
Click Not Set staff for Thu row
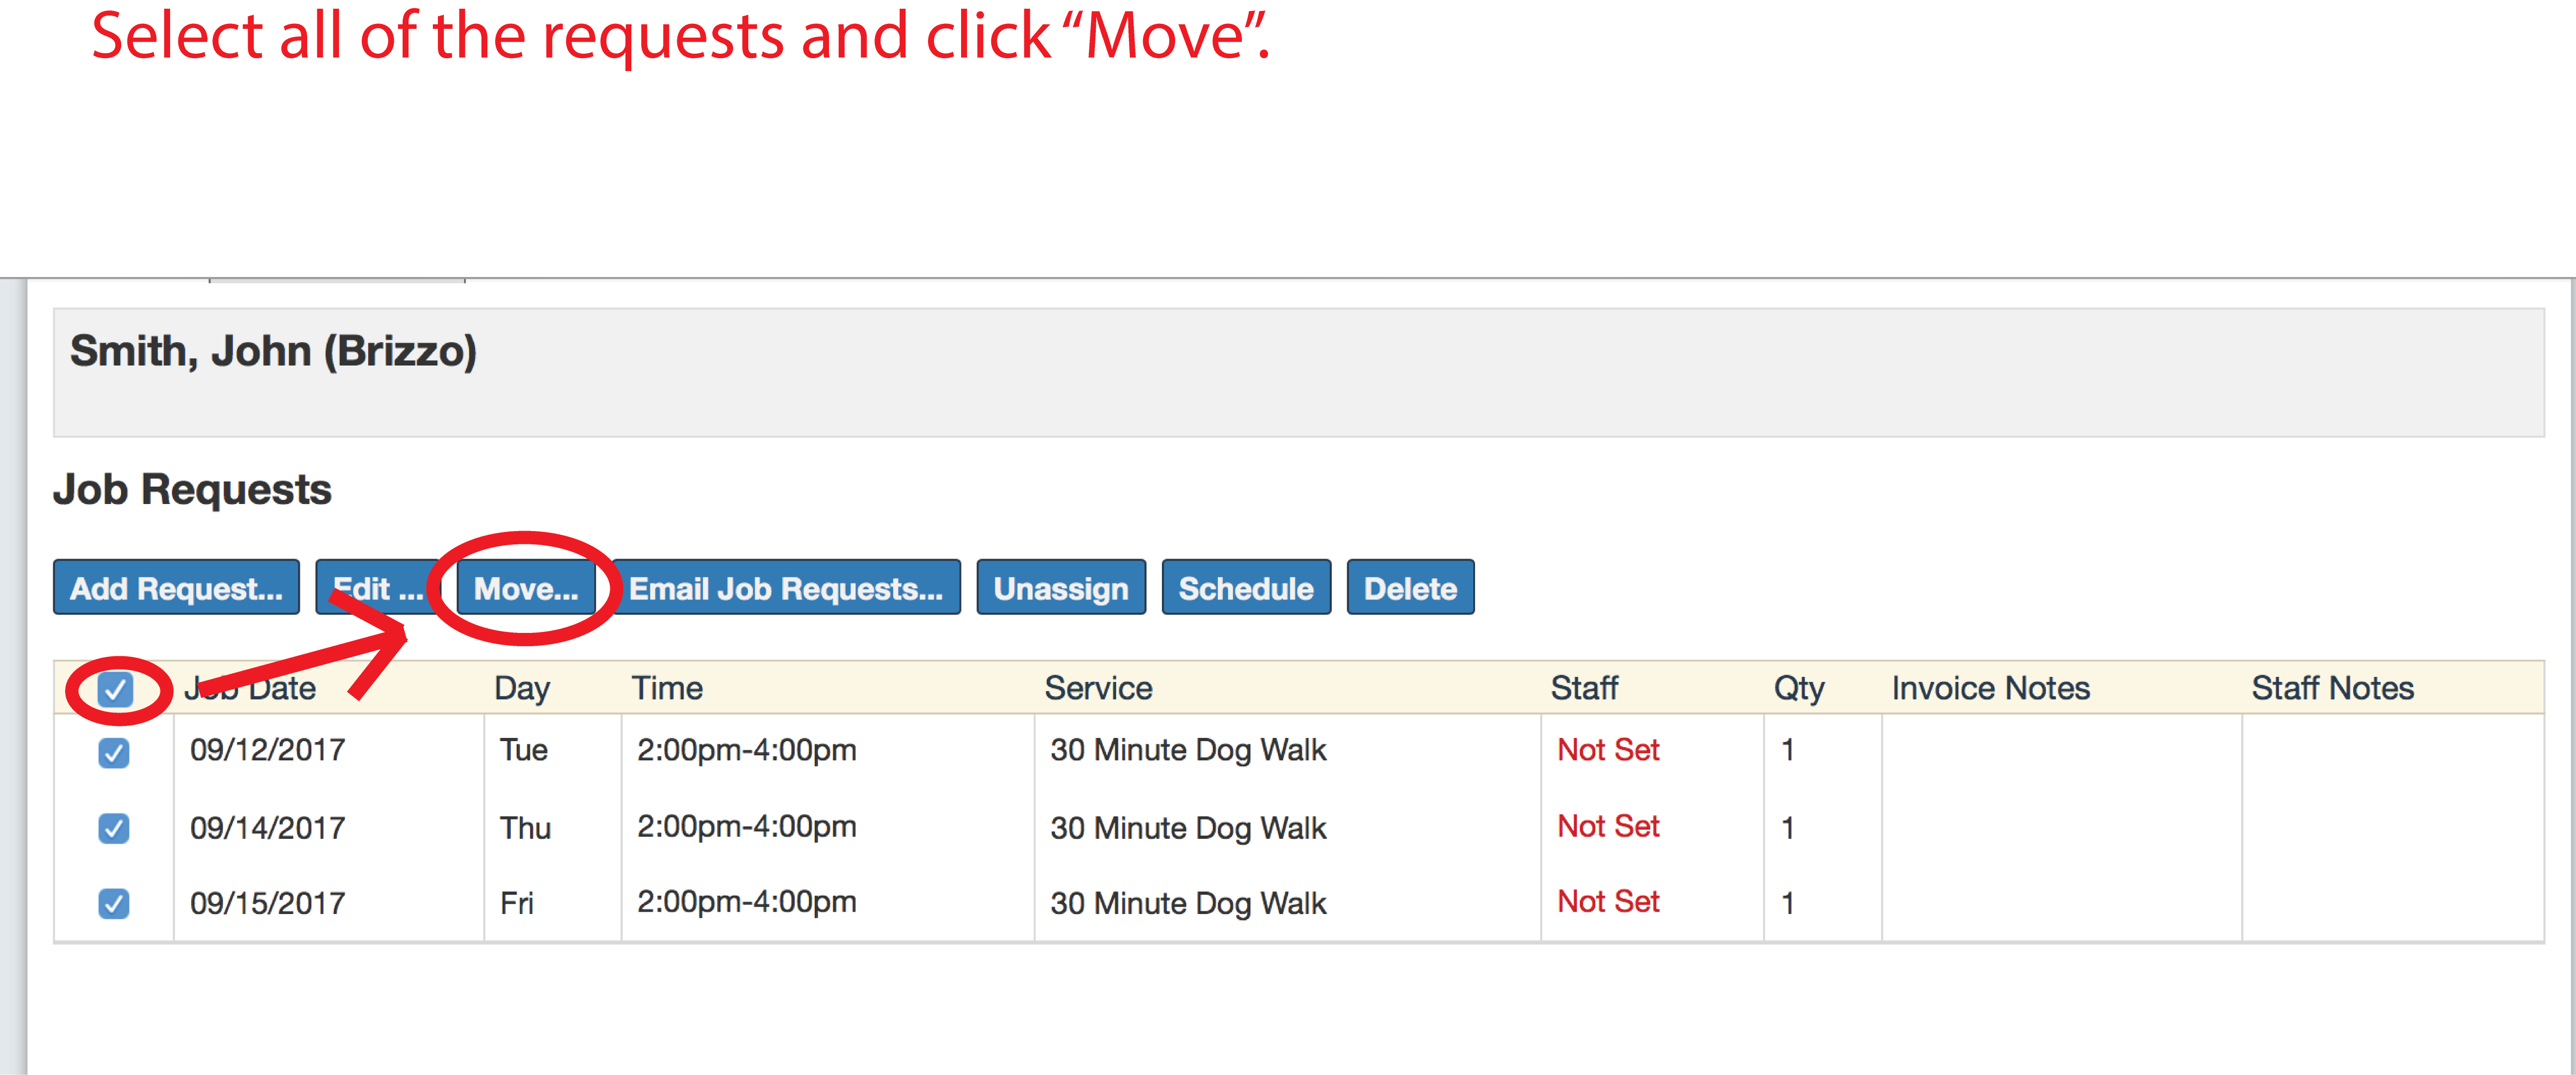pos(1608,826)
